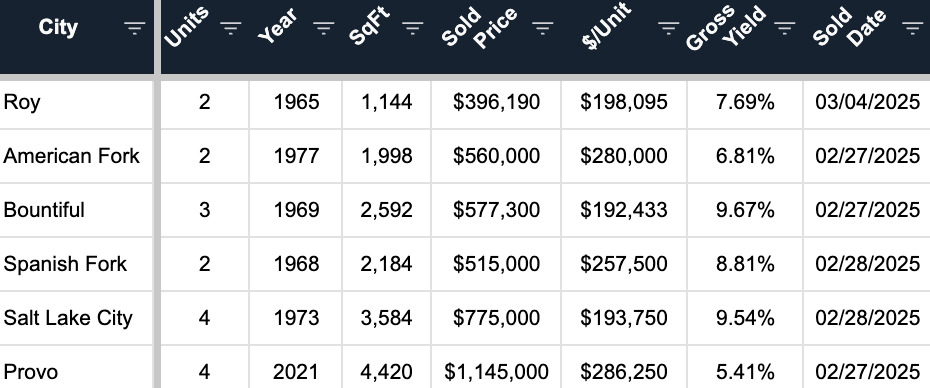Open the Sold Price filter icon
Image resolution: width=930 pixels, height=388 pixels.
click(543, 28)
